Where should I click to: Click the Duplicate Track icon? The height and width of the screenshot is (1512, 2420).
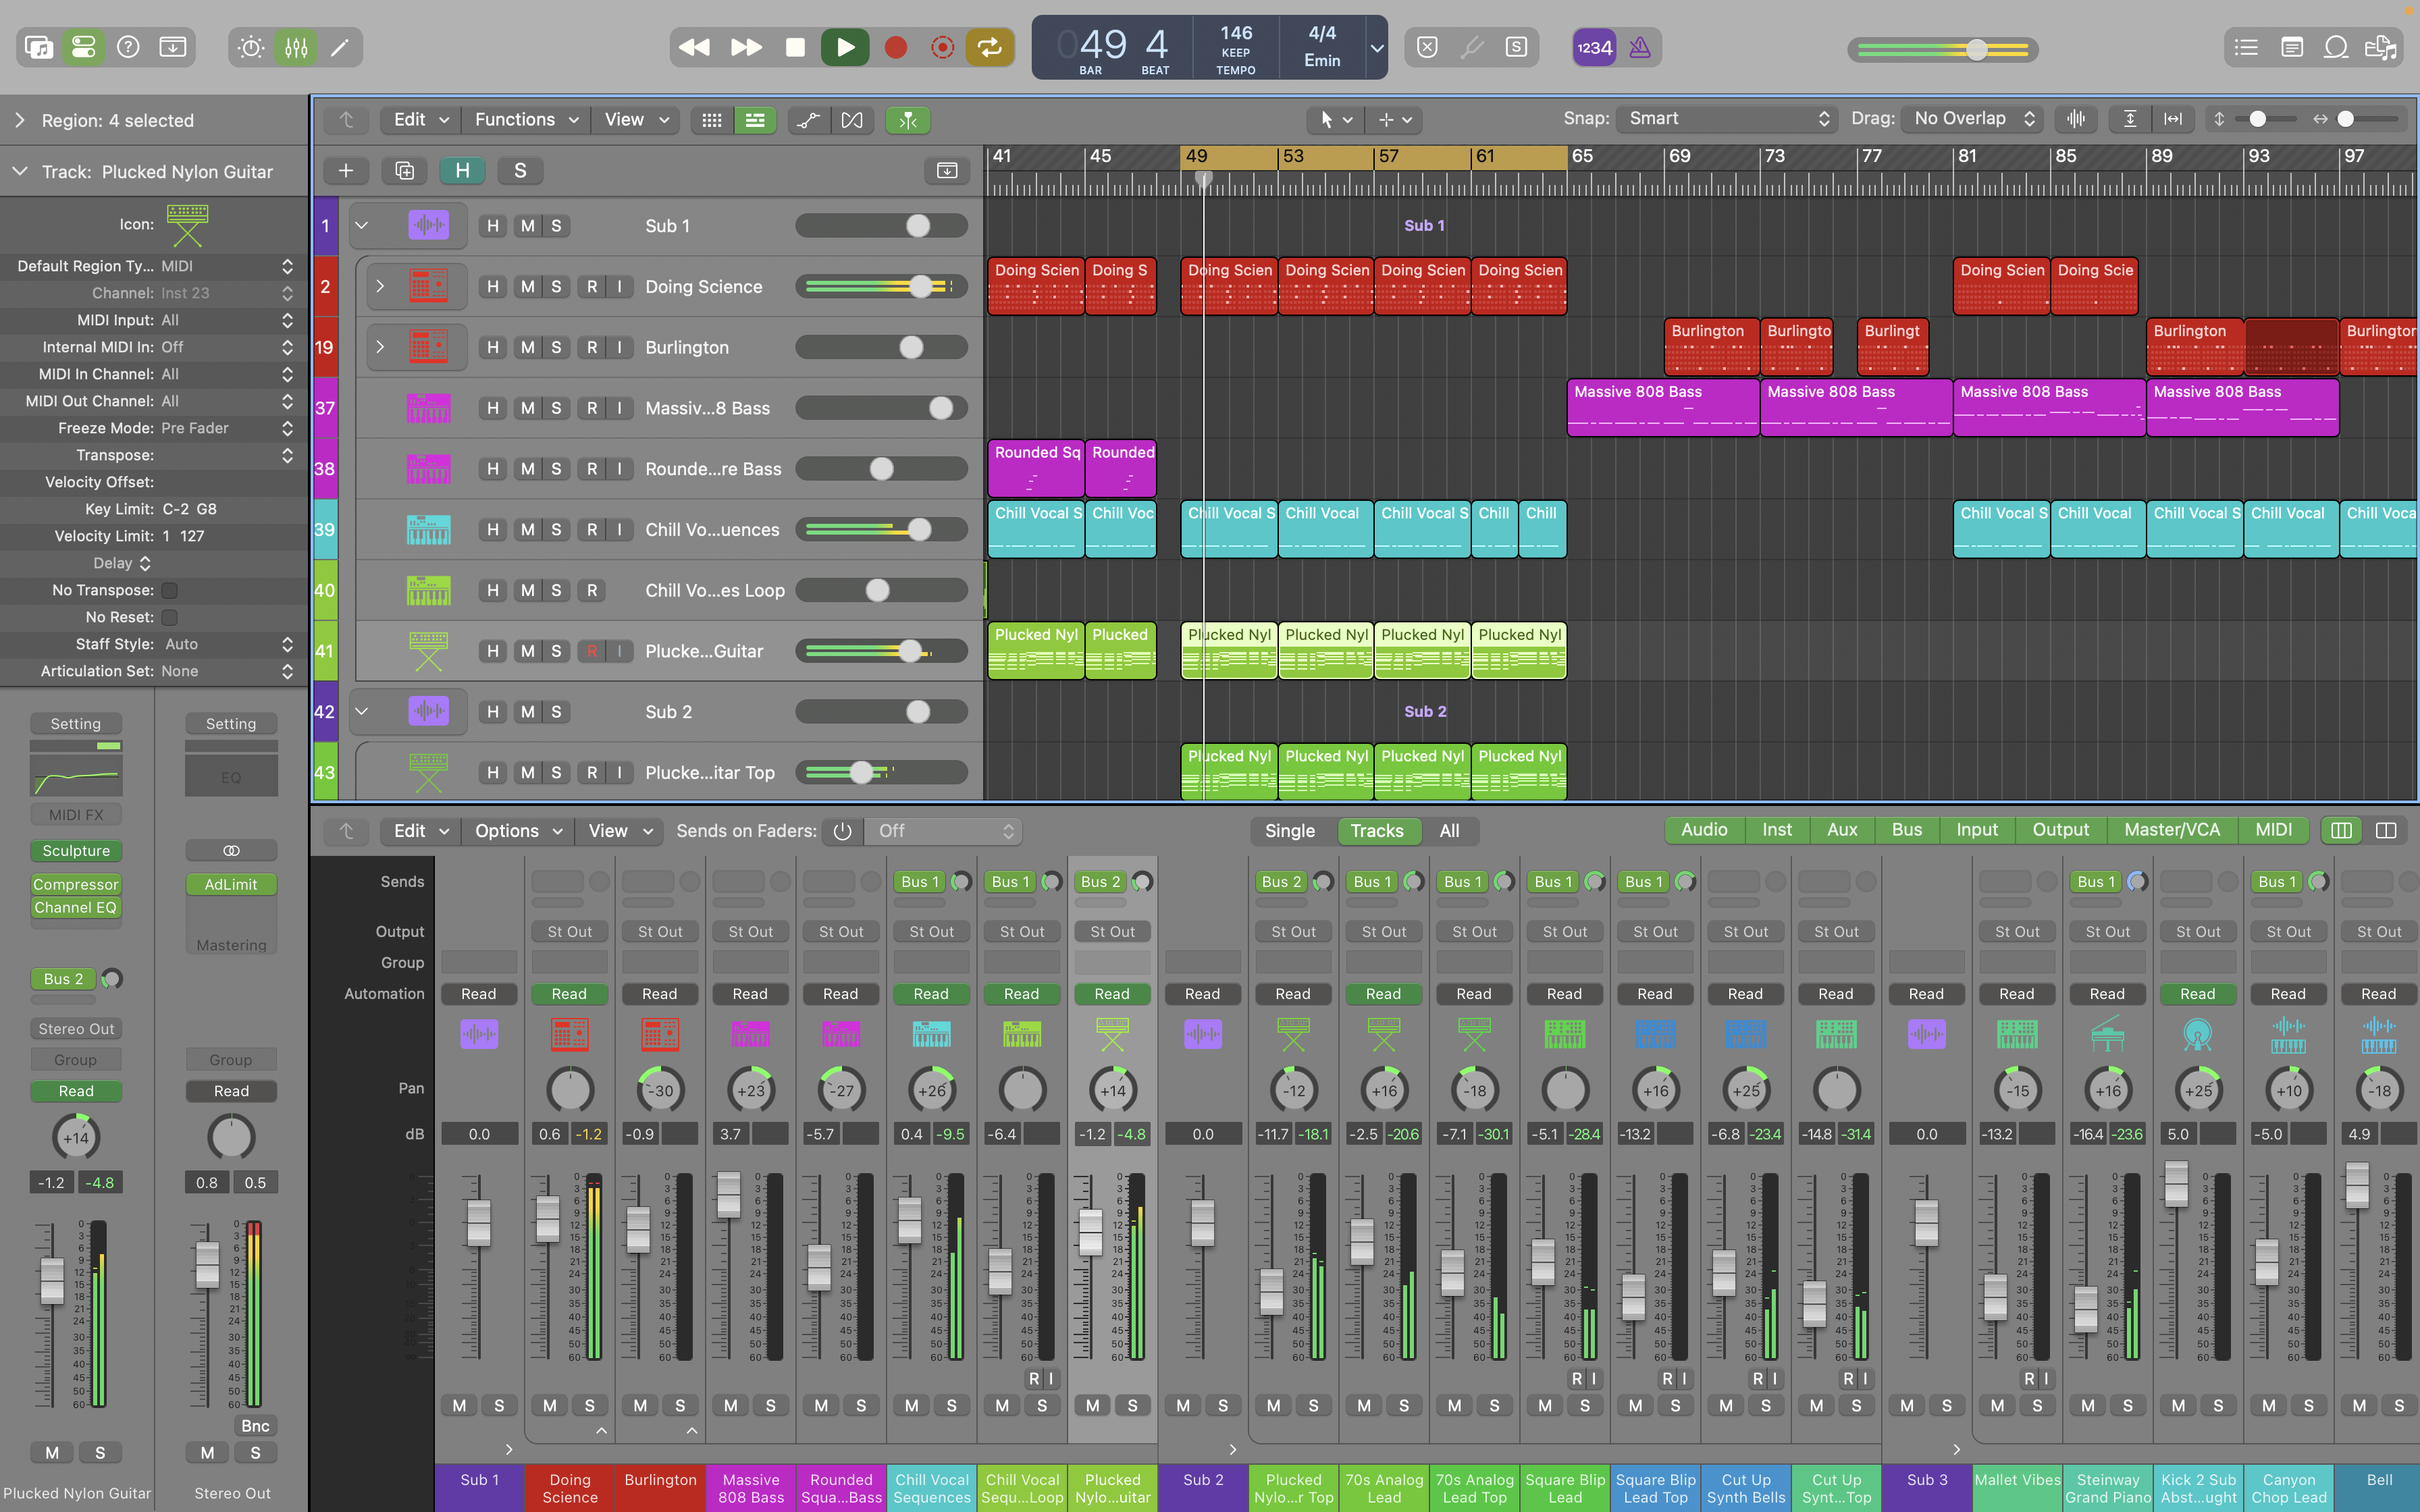(x=404, y=171)
